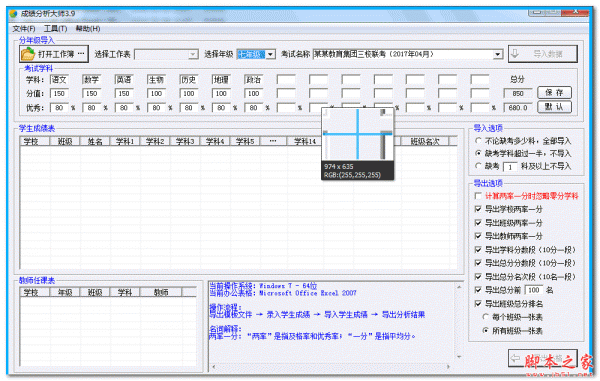Click the 导入数据 button
This screenshot has height=381, width=600.
[x=543, y=54]
